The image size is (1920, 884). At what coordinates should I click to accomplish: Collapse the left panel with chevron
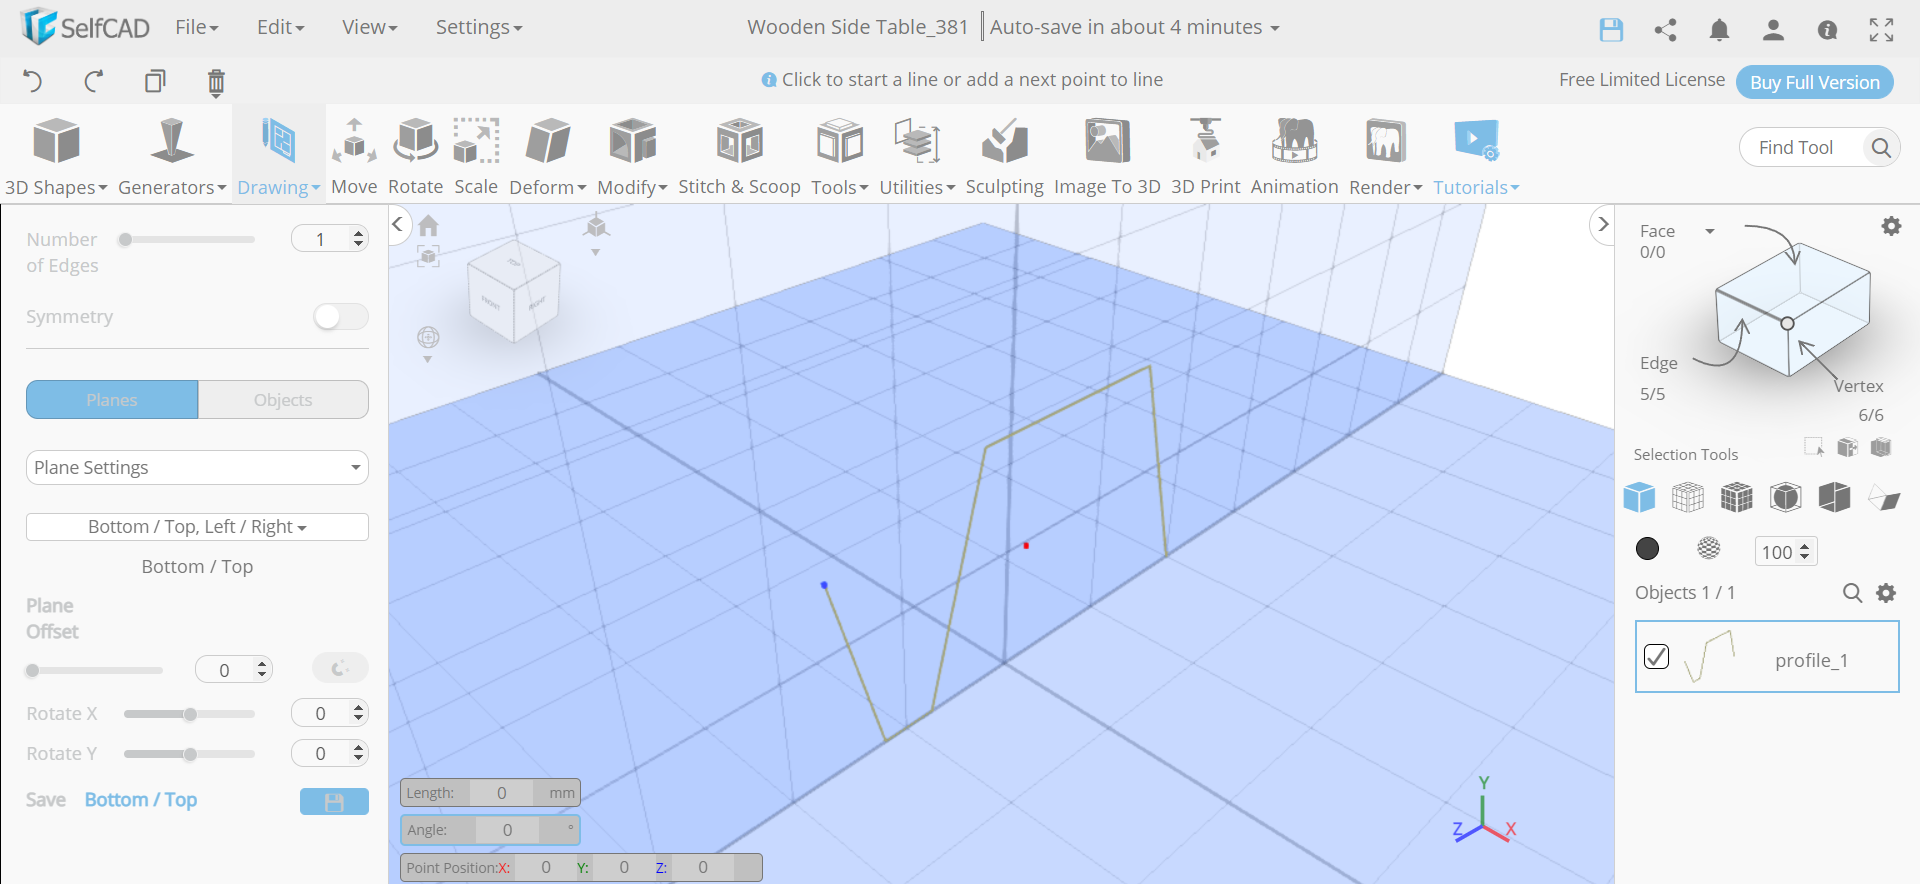coord(397,224)
